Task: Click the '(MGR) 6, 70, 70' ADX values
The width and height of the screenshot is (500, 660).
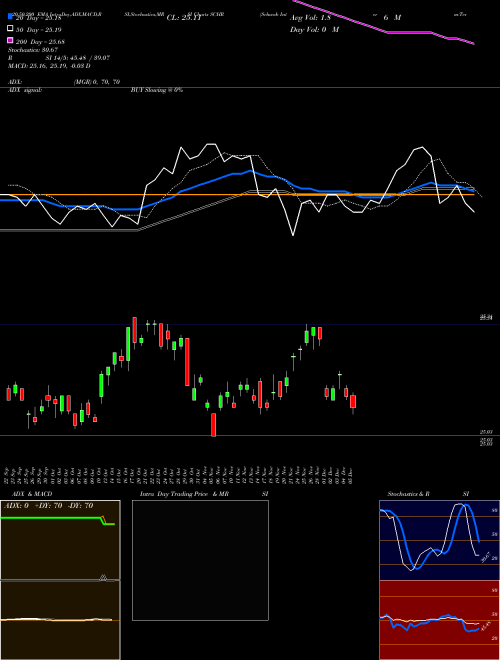Action: click(97, 82)
